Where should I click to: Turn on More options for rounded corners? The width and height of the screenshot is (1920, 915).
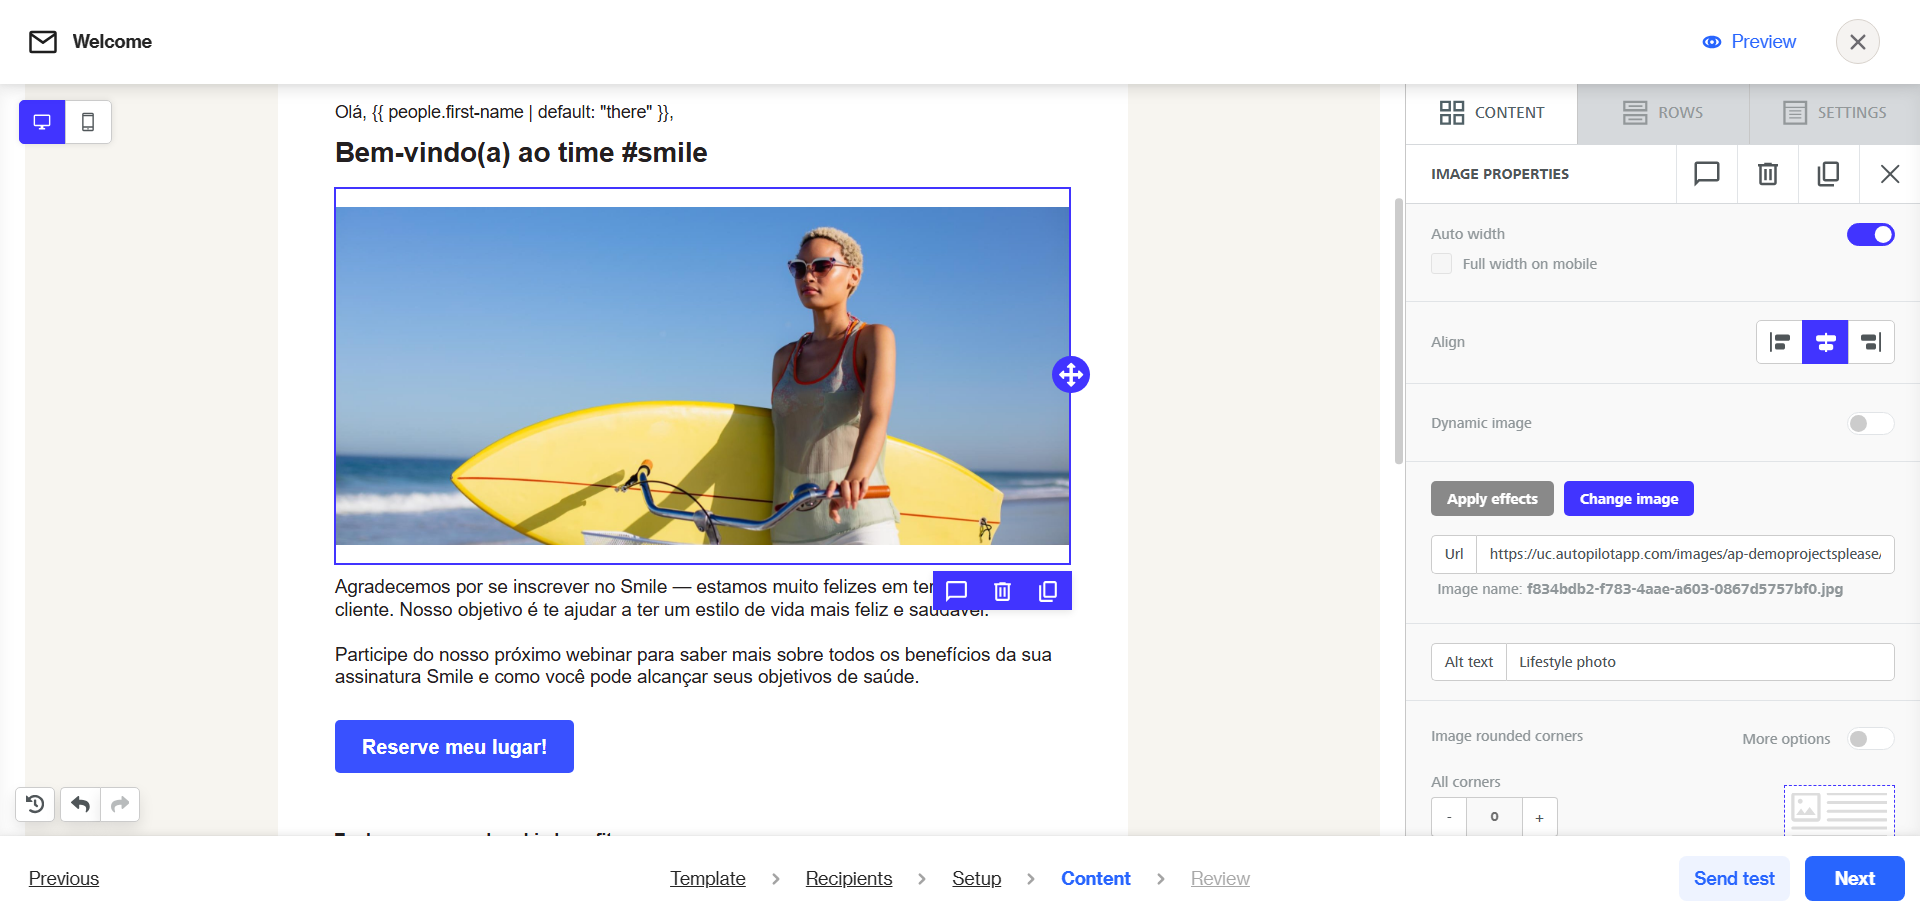click(1870, 739)
